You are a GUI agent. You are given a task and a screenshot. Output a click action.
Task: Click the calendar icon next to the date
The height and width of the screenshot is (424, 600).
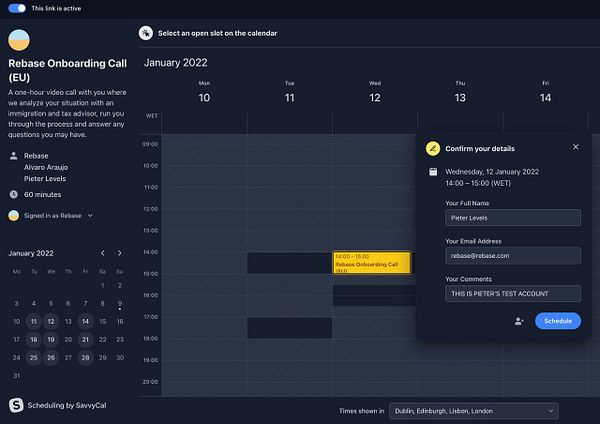click(x=433, y=172)
